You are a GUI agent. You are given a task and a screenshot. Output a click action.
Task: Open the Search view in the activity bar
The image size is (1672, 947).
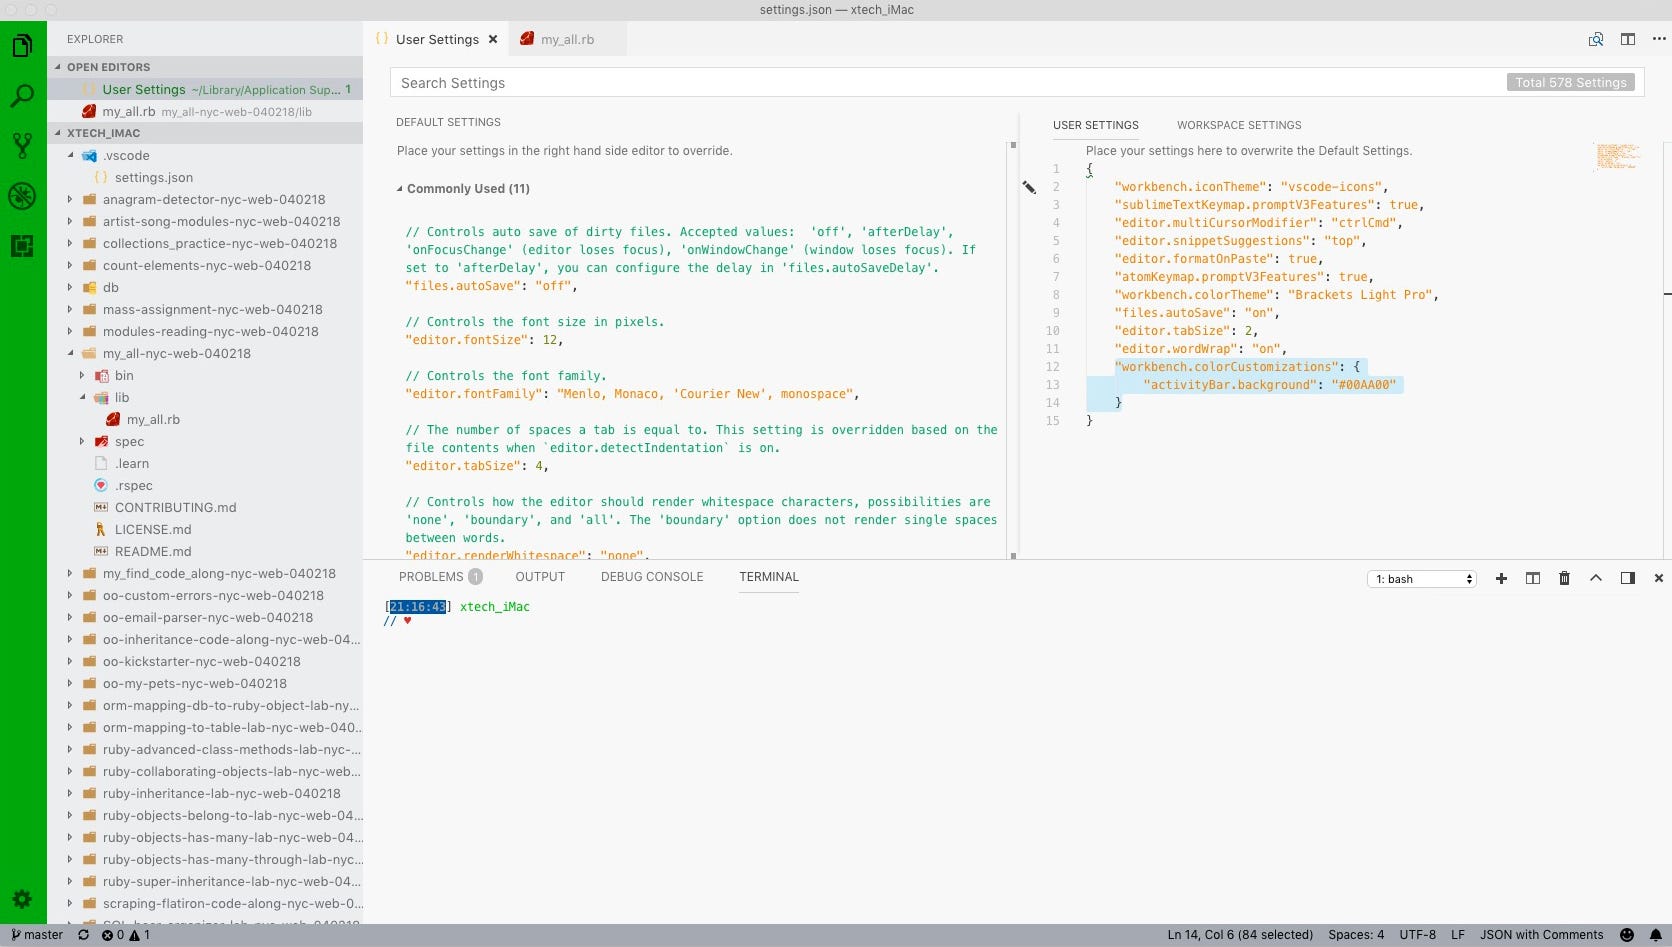point(22,95)
